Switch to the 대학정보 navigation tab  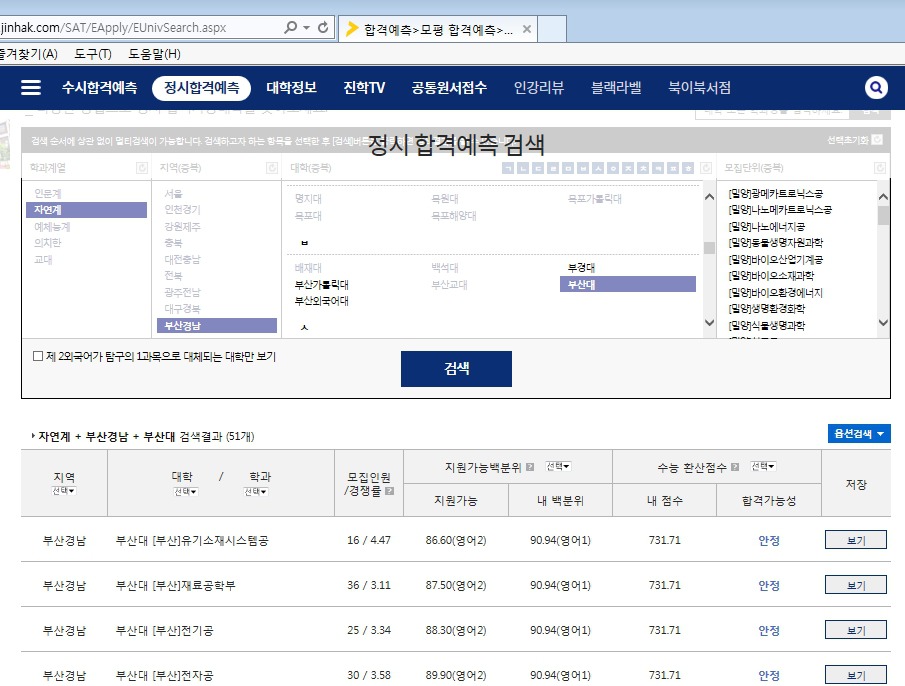click(291, 88)
